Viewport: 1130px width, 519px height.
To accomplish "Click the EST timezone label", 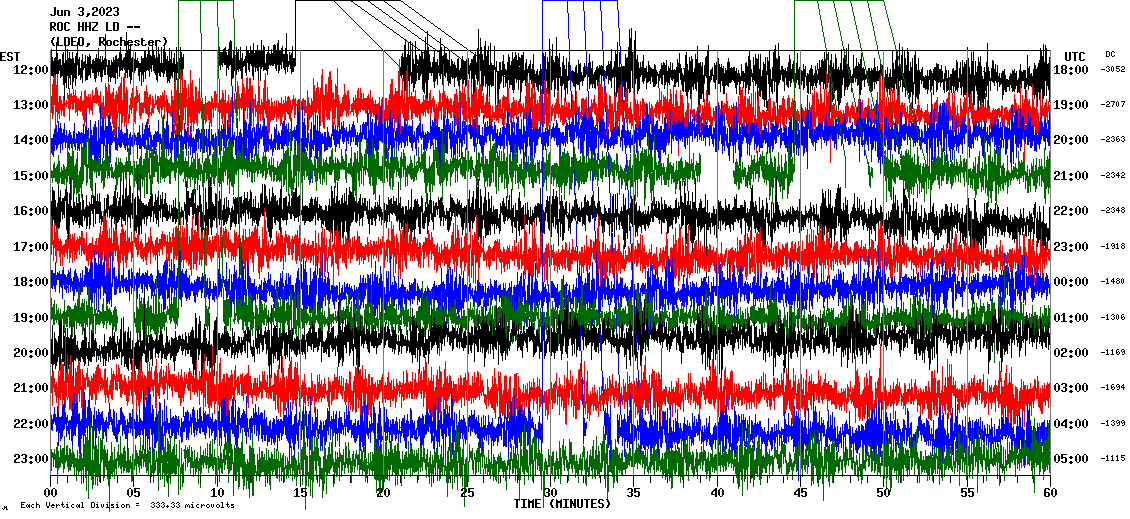I will point(10,56).
